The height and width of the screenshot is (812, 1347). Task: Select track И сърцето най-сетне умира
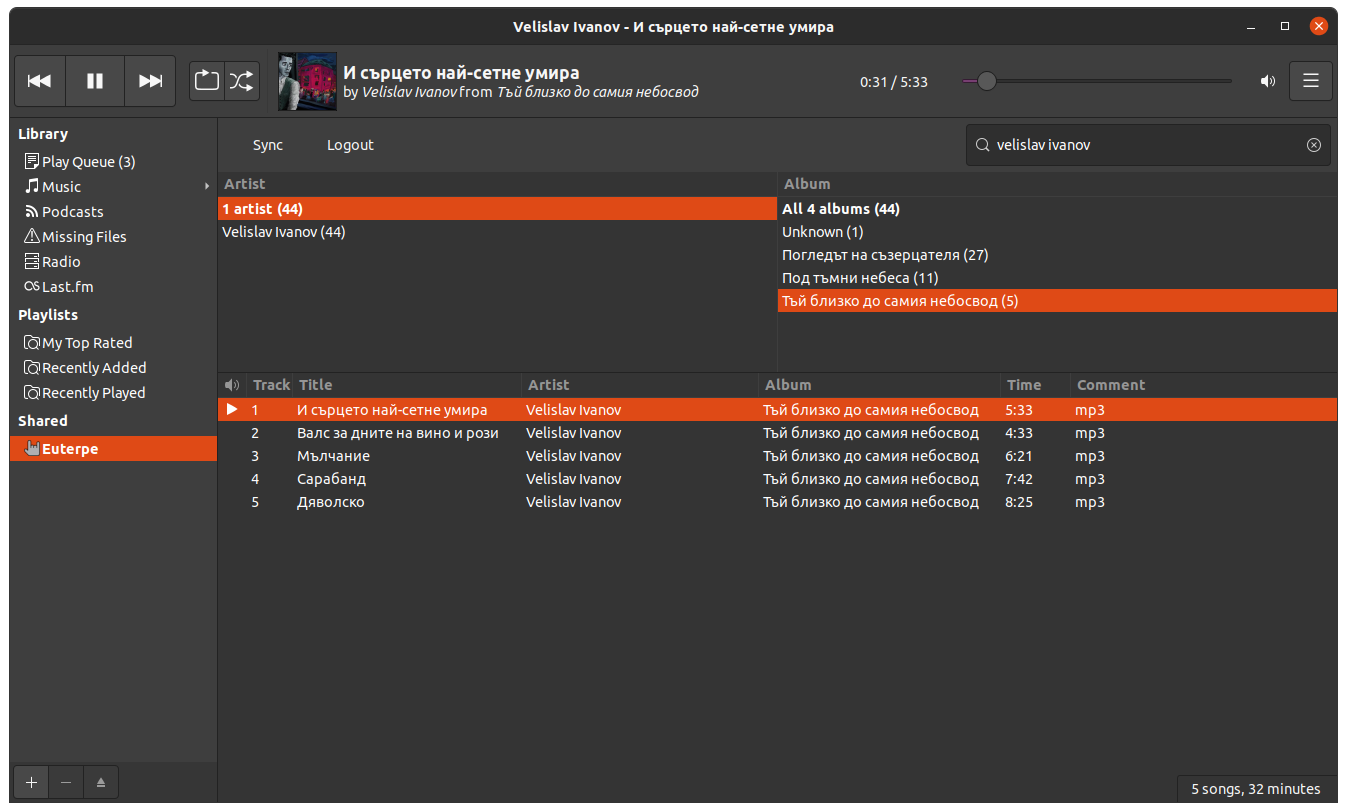(x=777, y=410)
